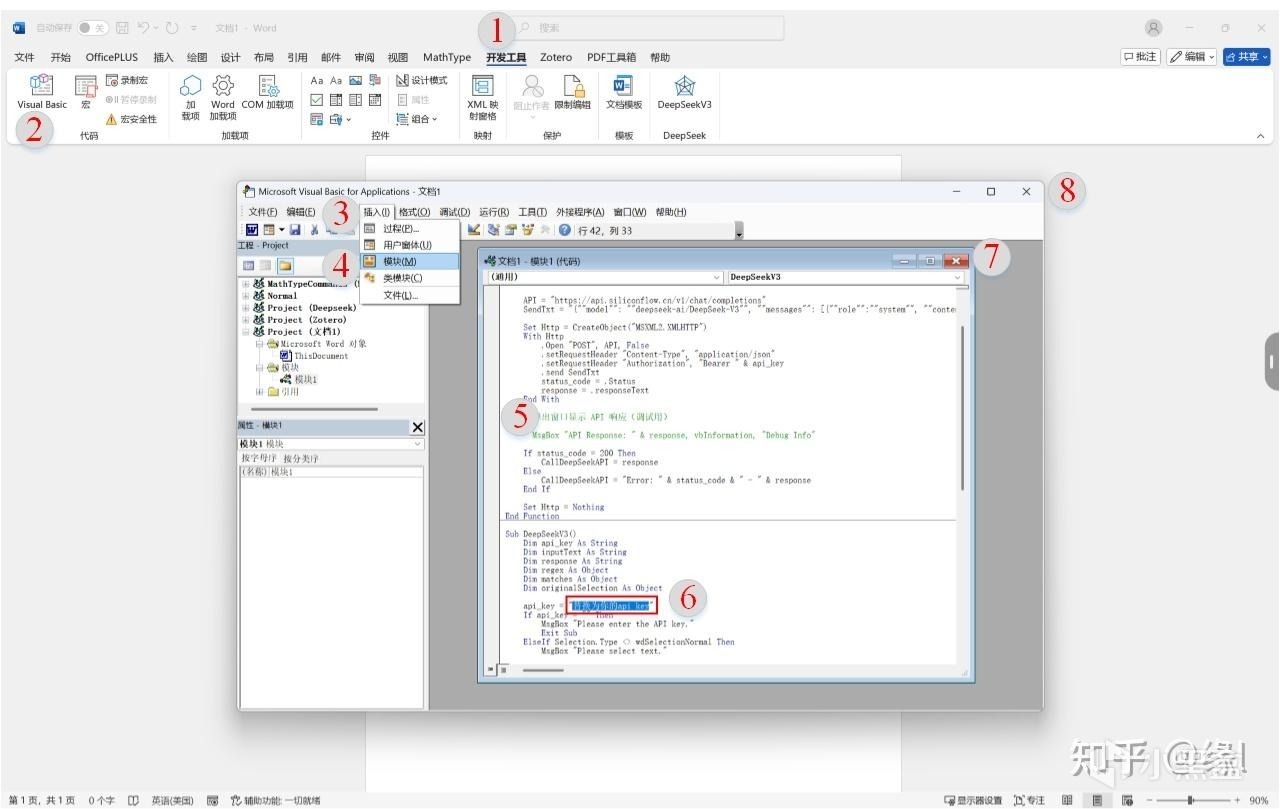The height and width of the screenshot is (809, 1280).
Task: Click VBA design mode toolbar icon
Action: (x=474, y=230)
